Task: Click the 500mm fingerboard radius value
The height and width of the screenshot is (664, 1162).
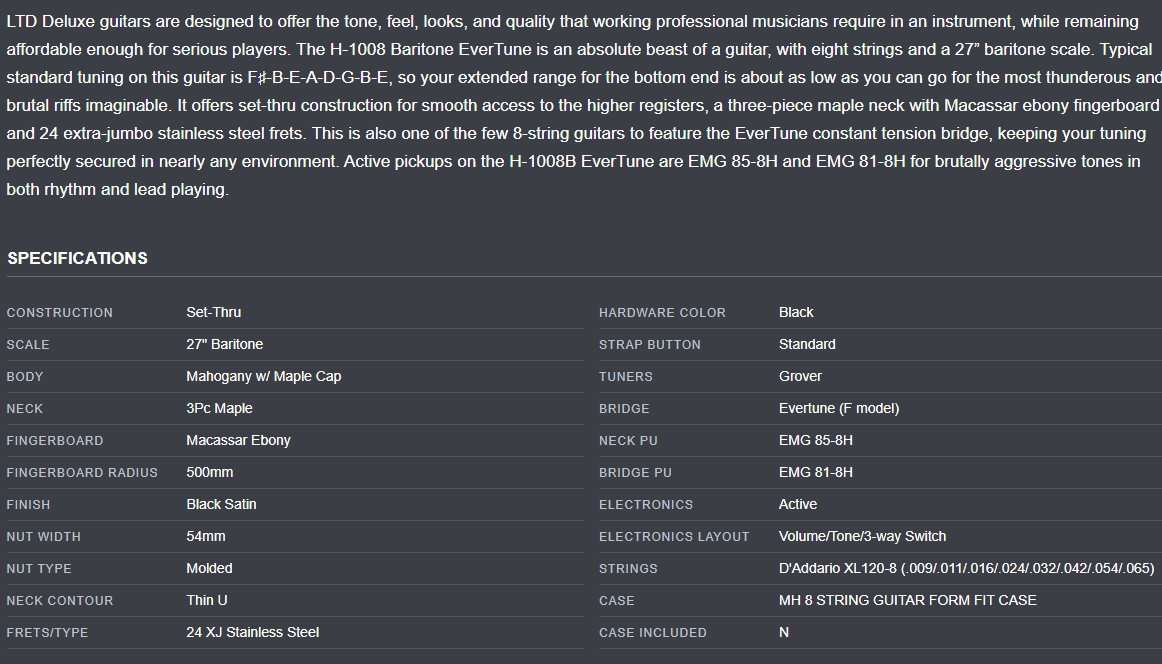Action: coord(209,472)
